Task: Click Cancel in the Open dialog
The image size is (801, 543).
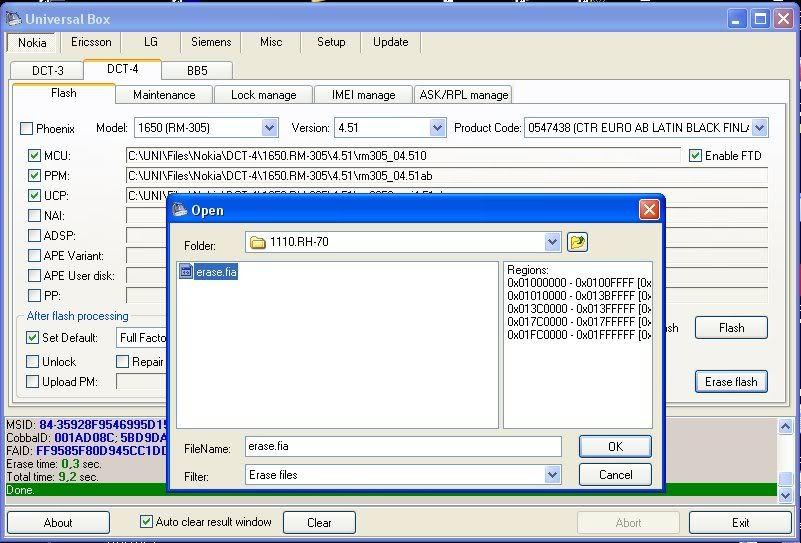Action: click(x=615, y=475)
